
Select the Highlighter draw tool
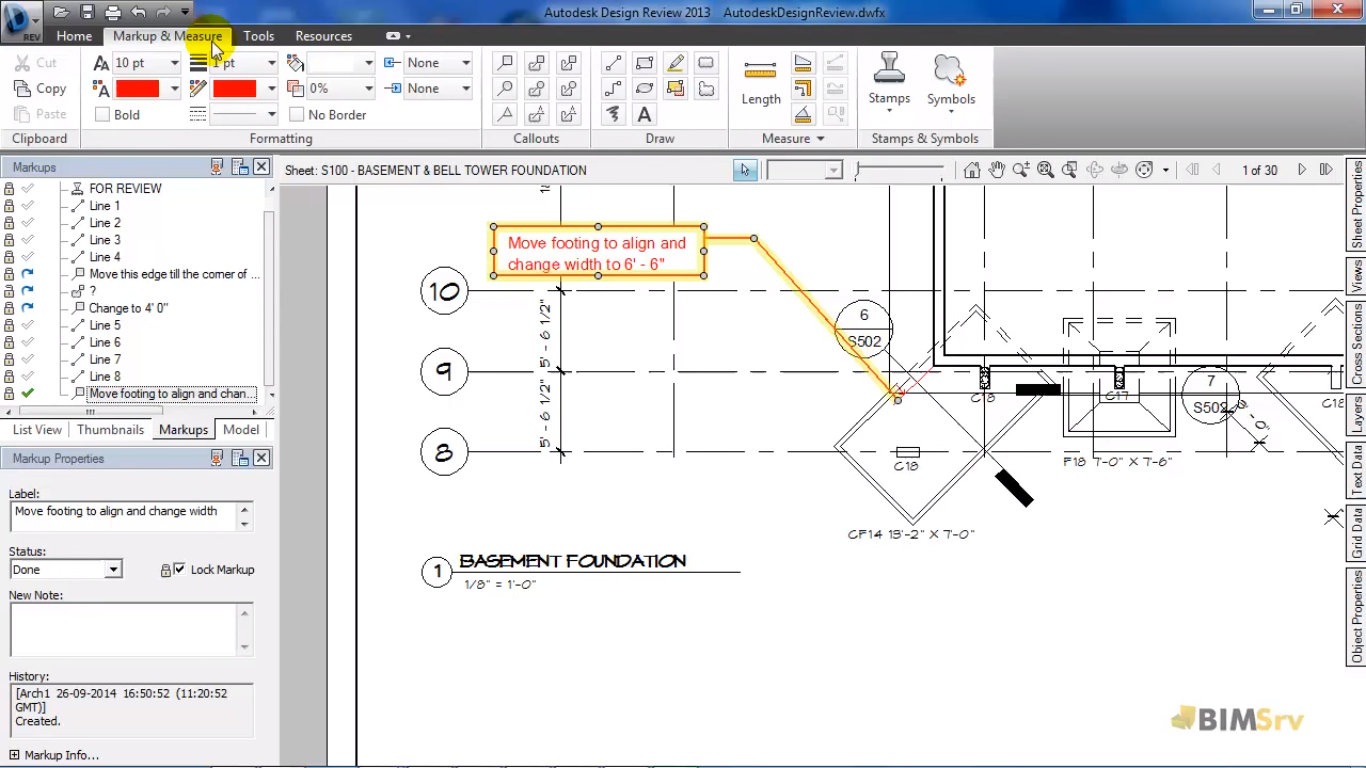[x=676, y=63]
